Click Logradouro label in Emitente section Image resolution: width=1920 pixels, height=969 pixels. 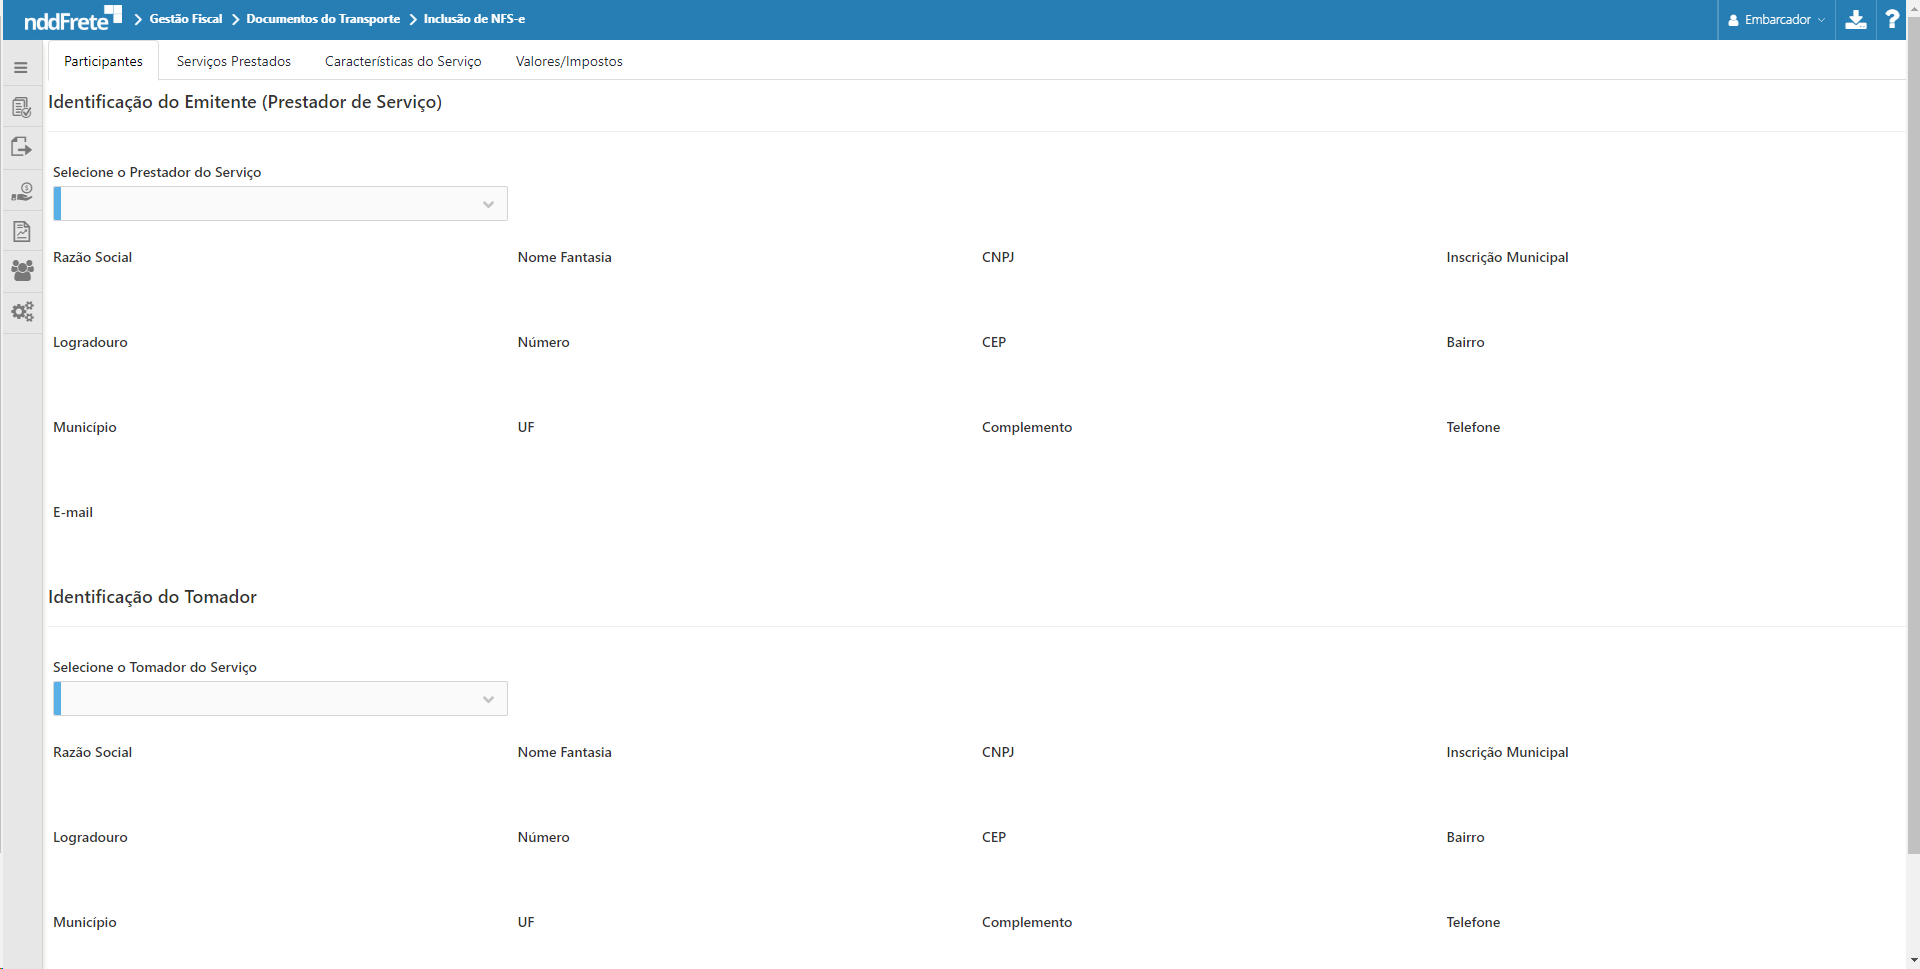point(90,342)
